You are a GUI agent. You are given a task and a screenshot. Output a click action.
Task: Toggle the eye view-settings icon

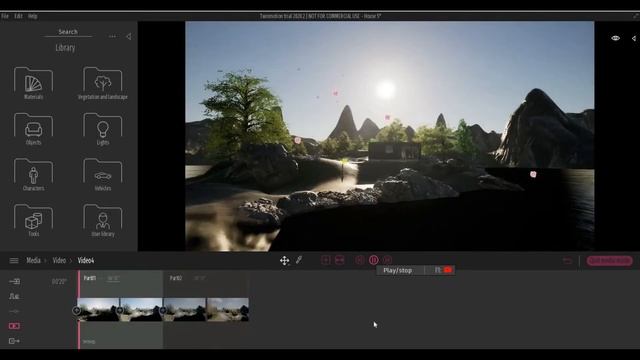(616, 38)
